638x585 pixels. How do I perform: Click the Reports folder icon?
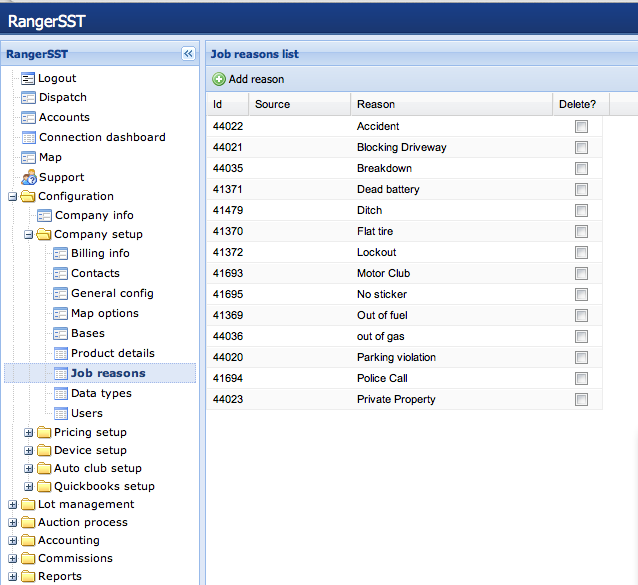(x=27, y=576)
